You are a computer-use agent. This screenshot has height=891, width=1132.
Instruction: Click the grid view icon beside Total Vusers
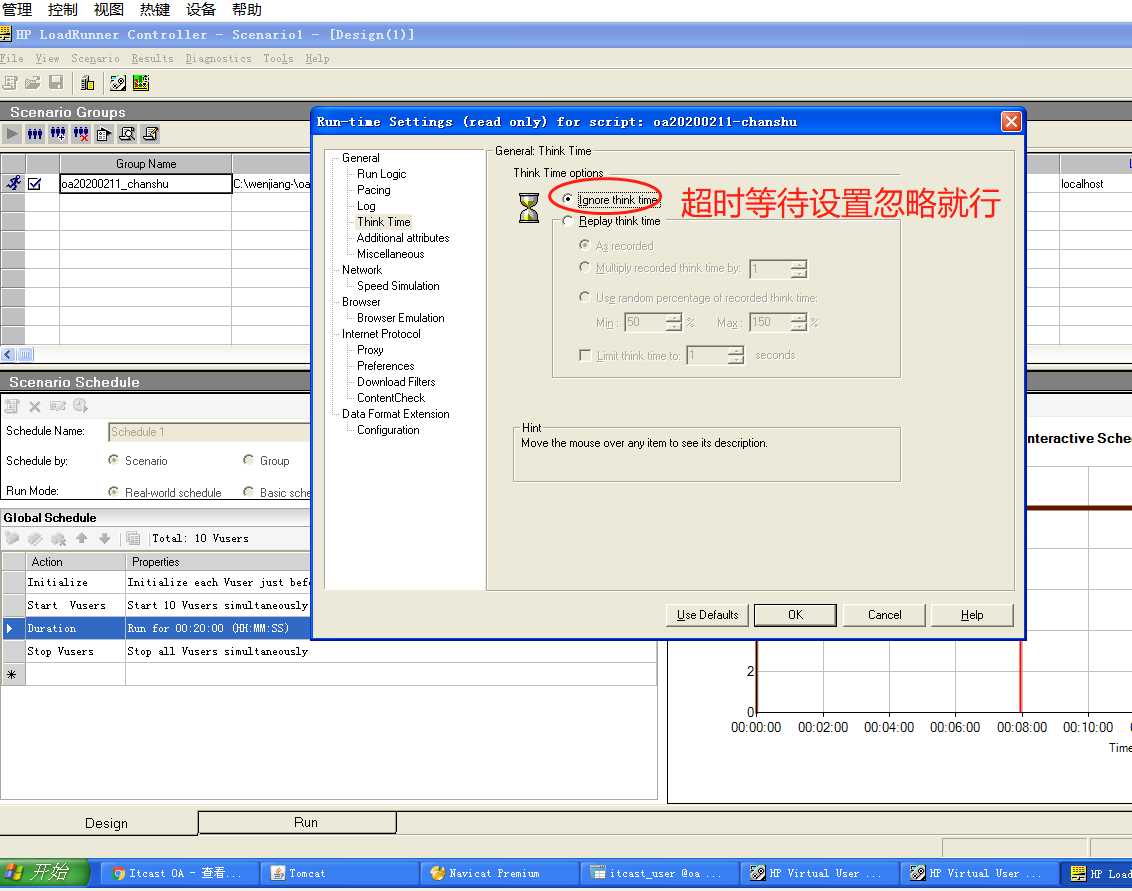coord(133,538)
